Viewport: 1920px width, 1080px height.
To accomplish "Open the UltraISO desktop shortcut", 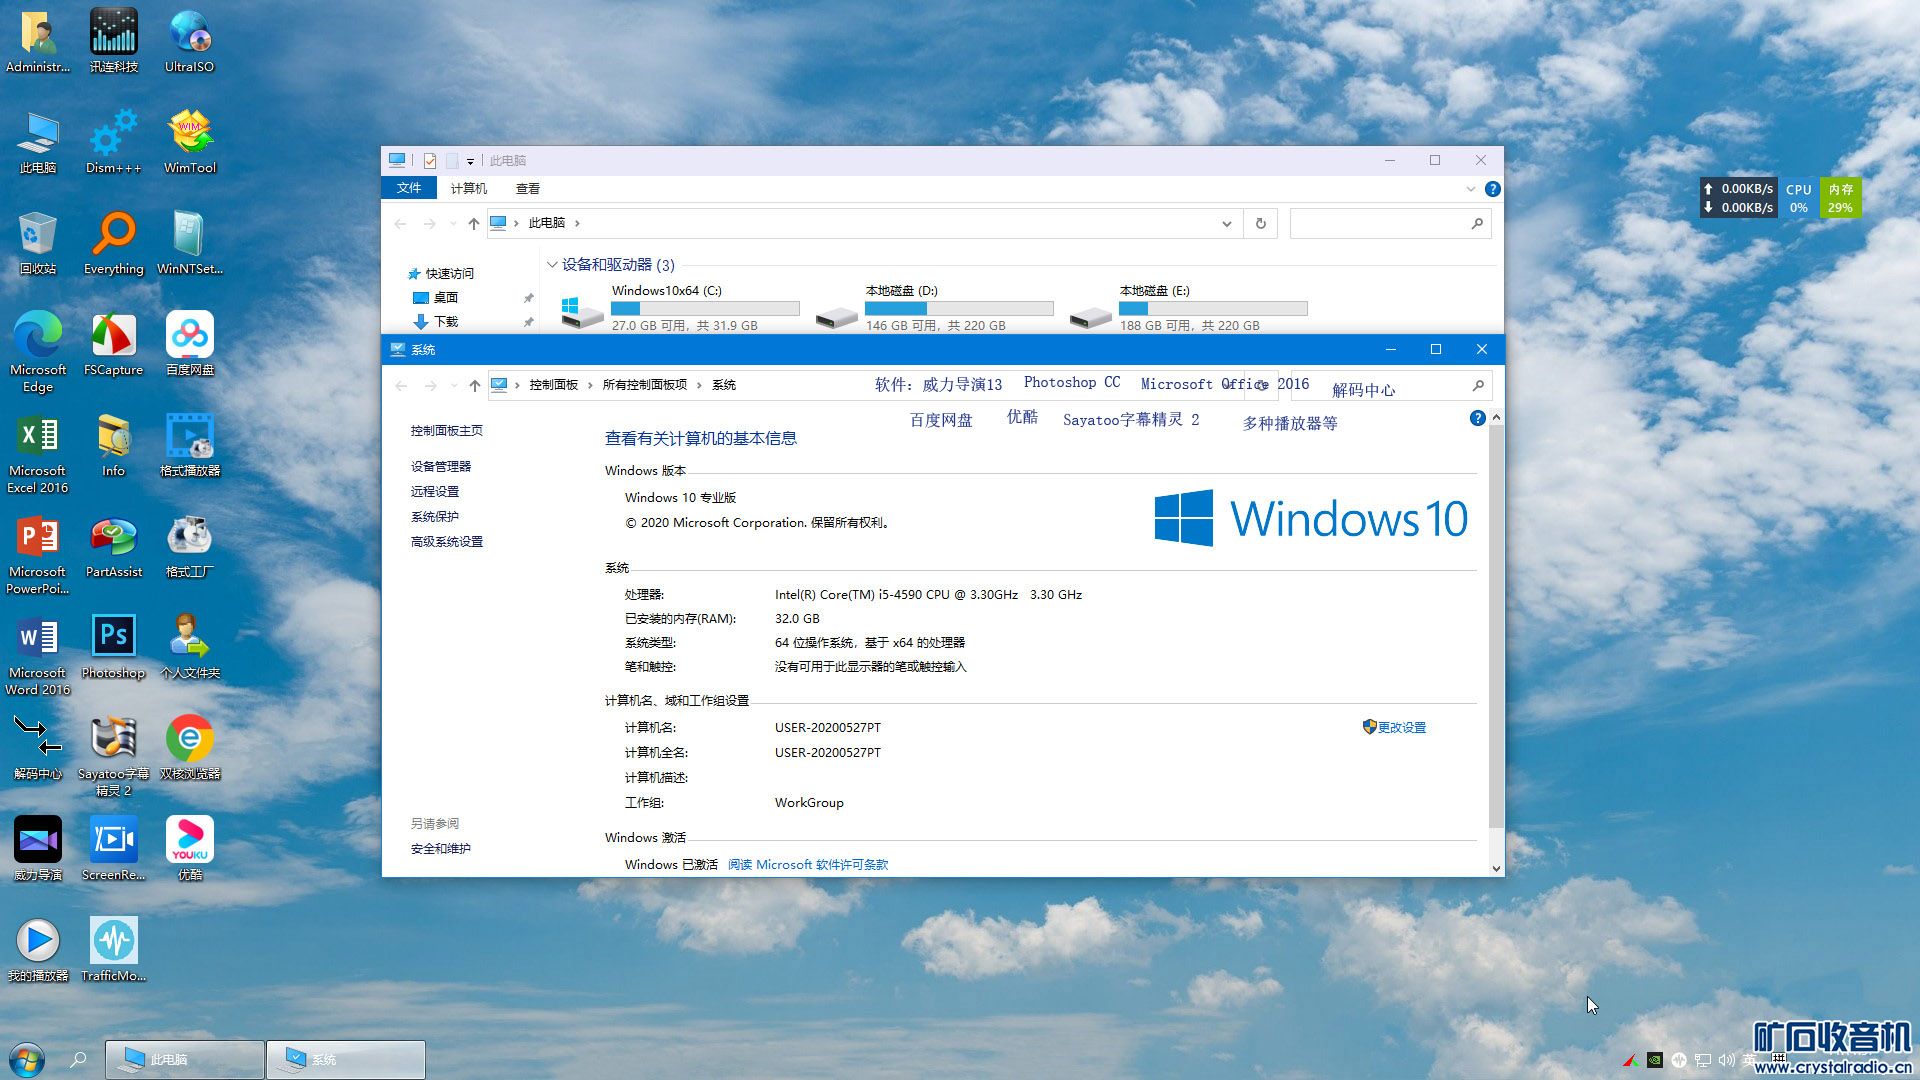I will pyautogui.click(x=189, y=34).
